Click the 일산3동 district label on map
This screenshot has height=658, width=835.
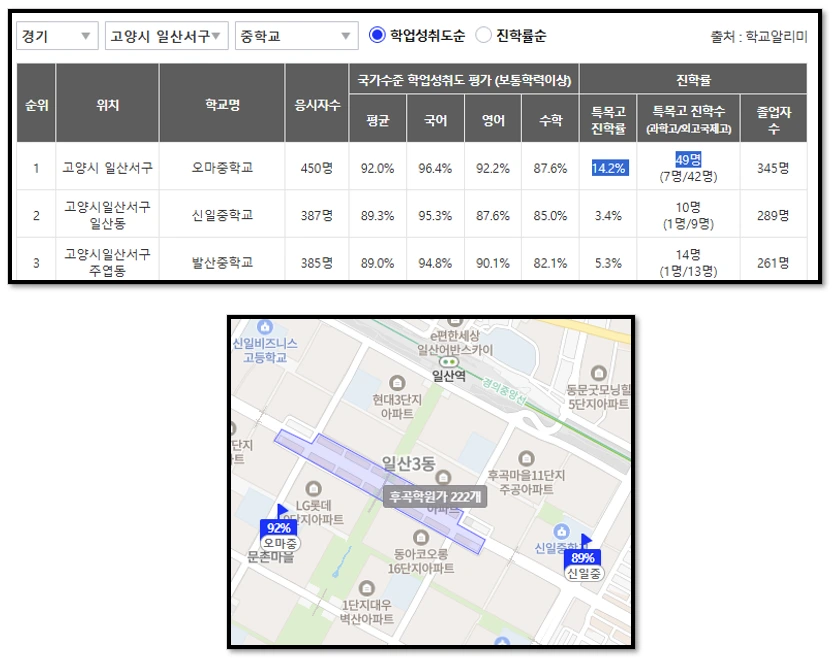point(408,464)
